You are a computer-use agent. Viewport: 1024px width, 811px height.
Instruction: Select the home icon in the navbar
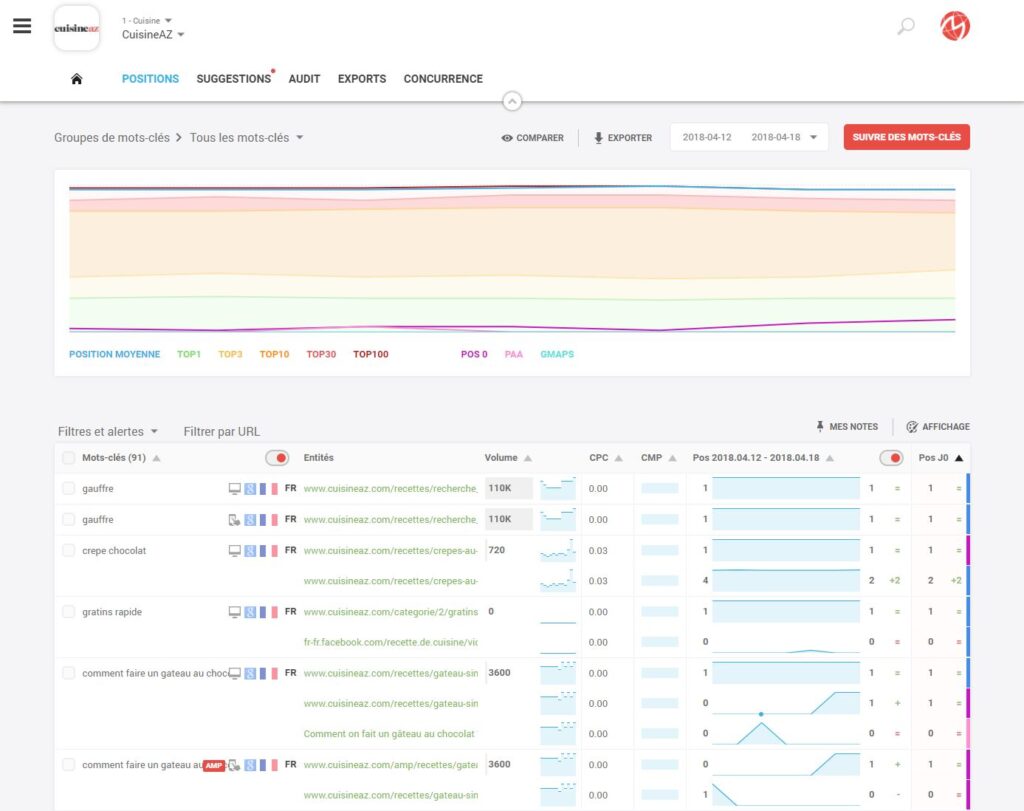pos(77,78)
